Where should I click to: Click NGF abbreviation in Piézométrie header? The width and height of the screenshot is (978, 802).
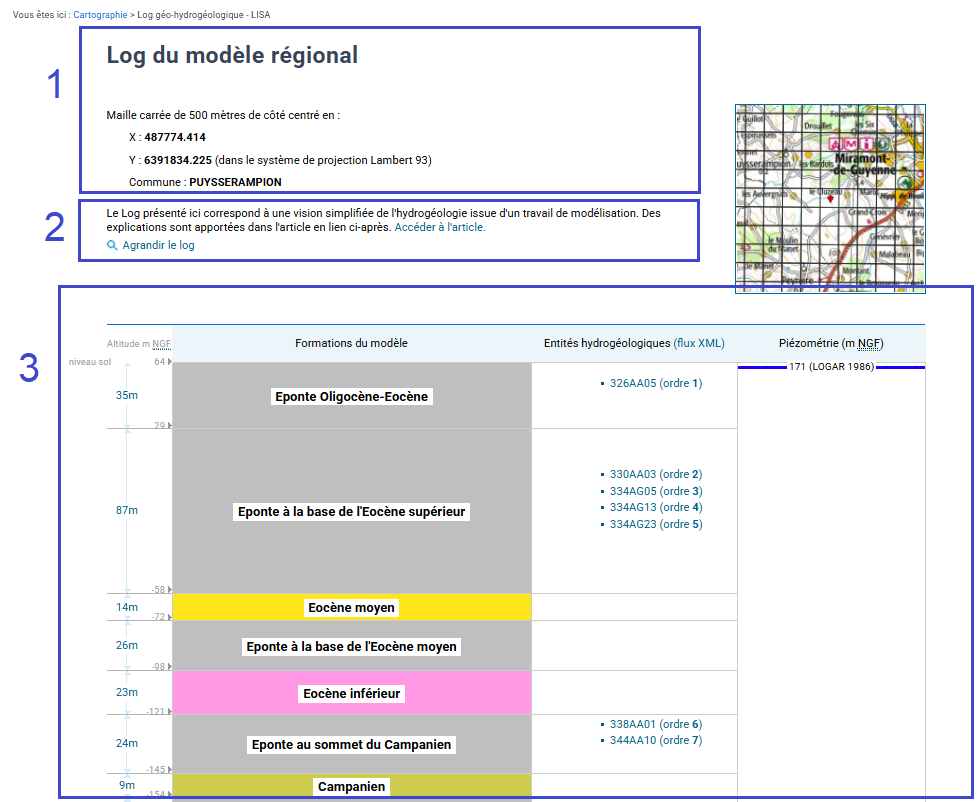click(x=869, y=343)
